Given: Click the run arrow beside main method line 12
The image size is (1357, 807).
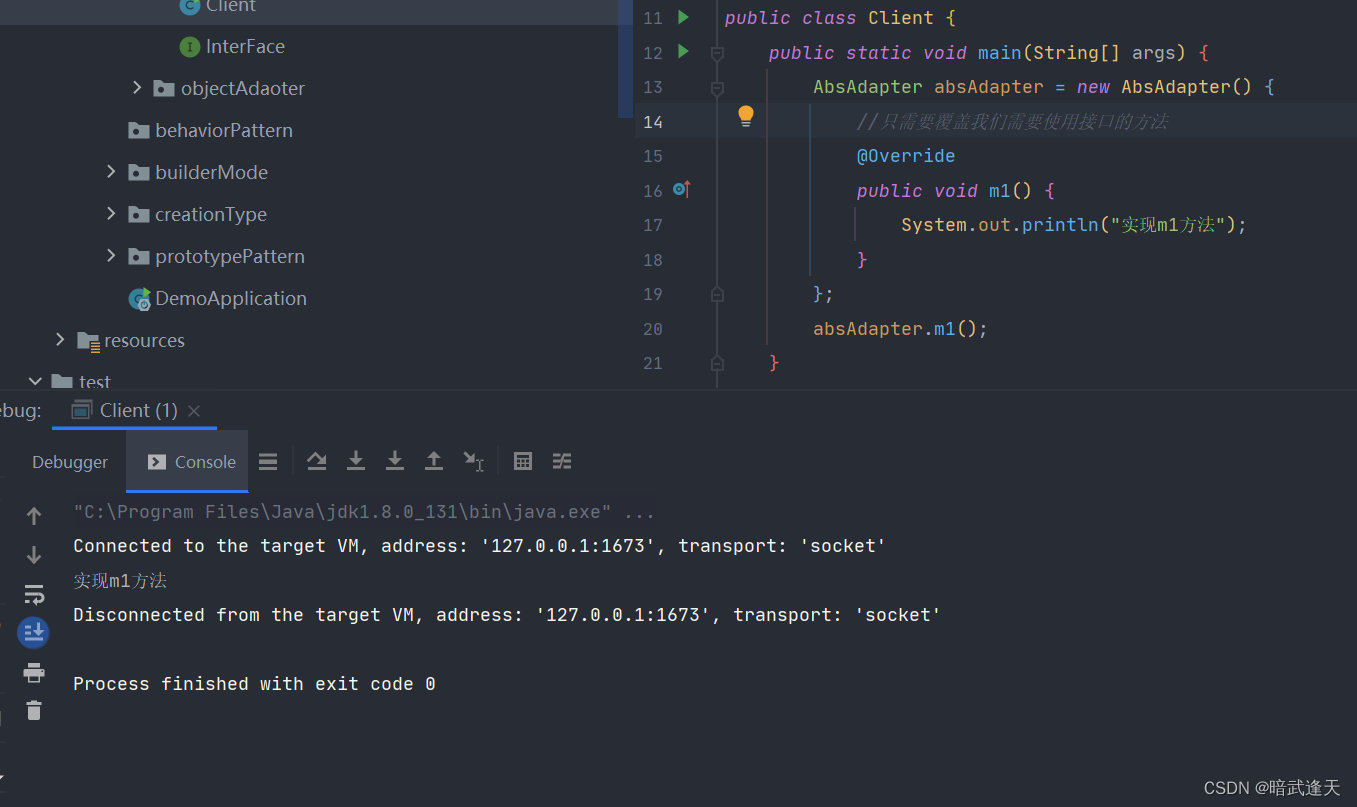Looking at the screenshot, I should click(x=683, y=51).
